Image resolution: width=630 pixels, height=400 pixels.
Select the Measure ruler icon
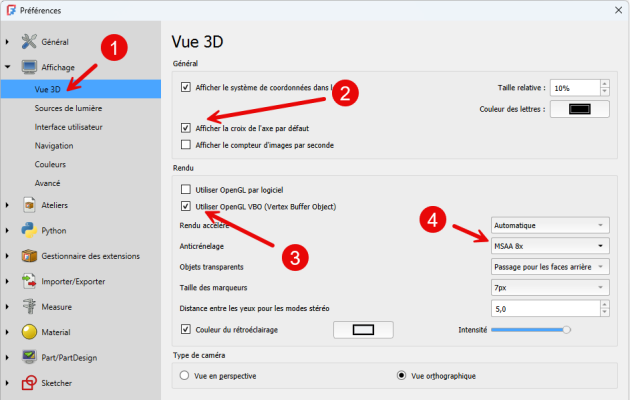(x=29, y=306)
